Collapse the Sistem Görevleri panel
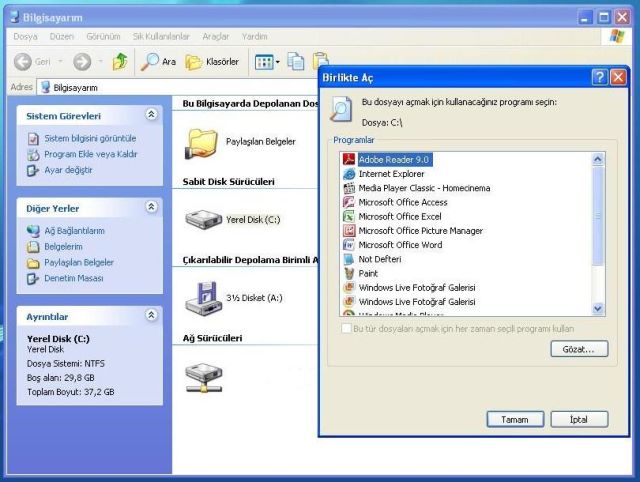This screenshot has height=482, width=640. click(151, 115)
